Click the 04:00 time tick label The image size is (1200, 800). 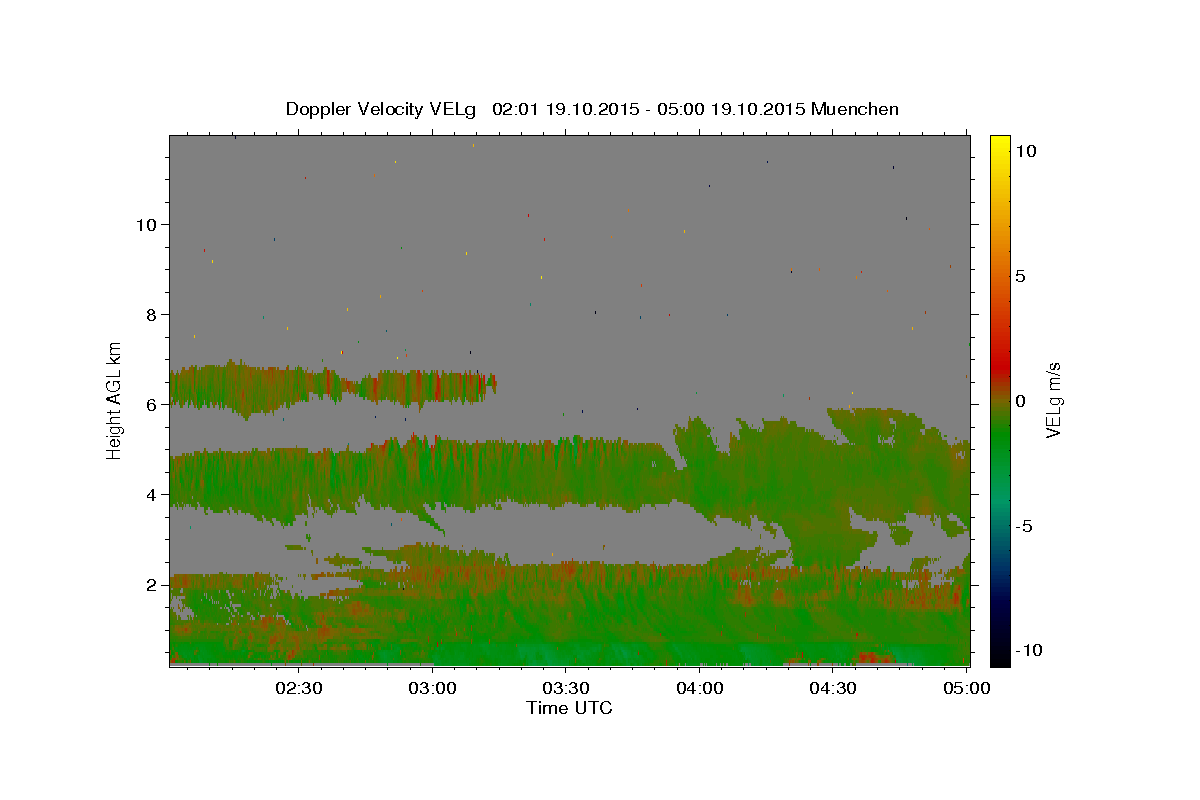click(700, 688)
